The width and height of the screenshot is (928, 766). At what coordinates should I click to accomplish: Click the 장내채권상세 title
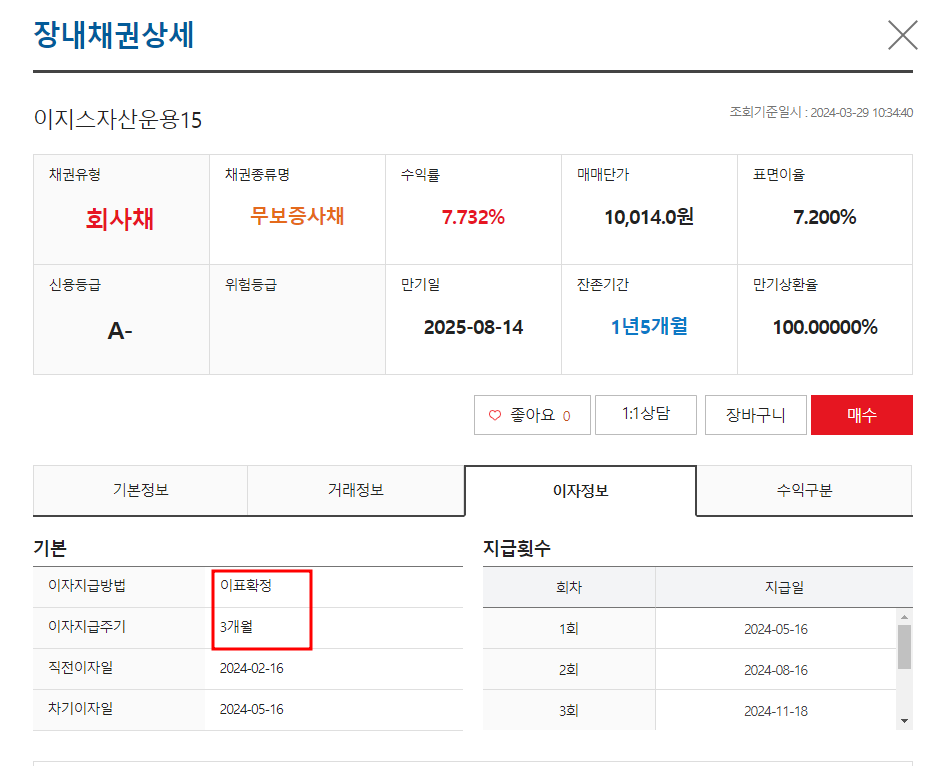114,34
